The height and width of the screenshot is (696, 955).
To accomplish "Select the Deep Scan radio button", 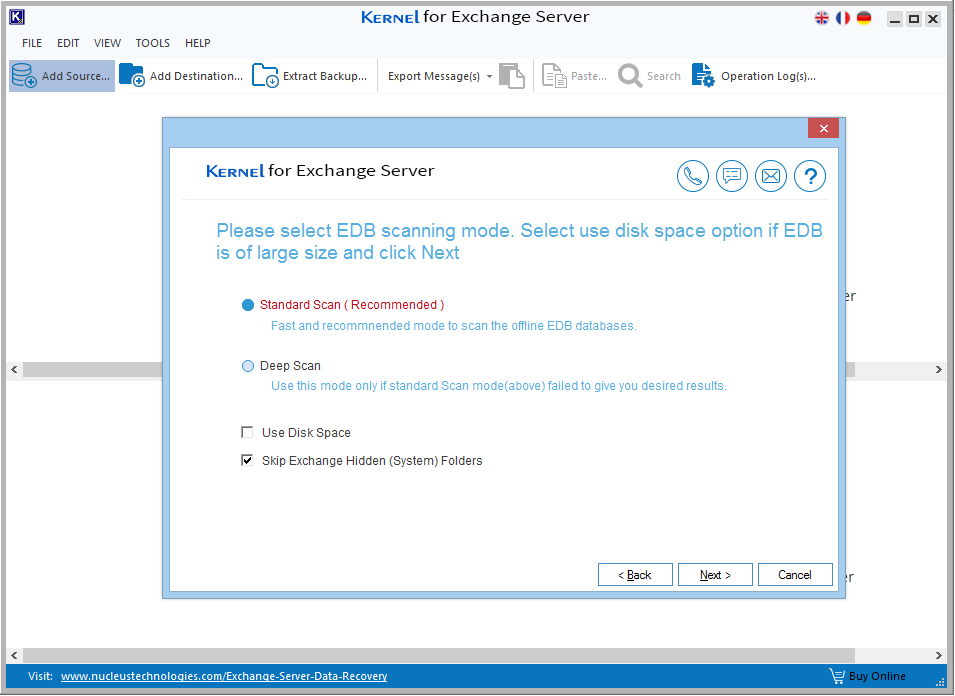I will click(x=247, y=366).
